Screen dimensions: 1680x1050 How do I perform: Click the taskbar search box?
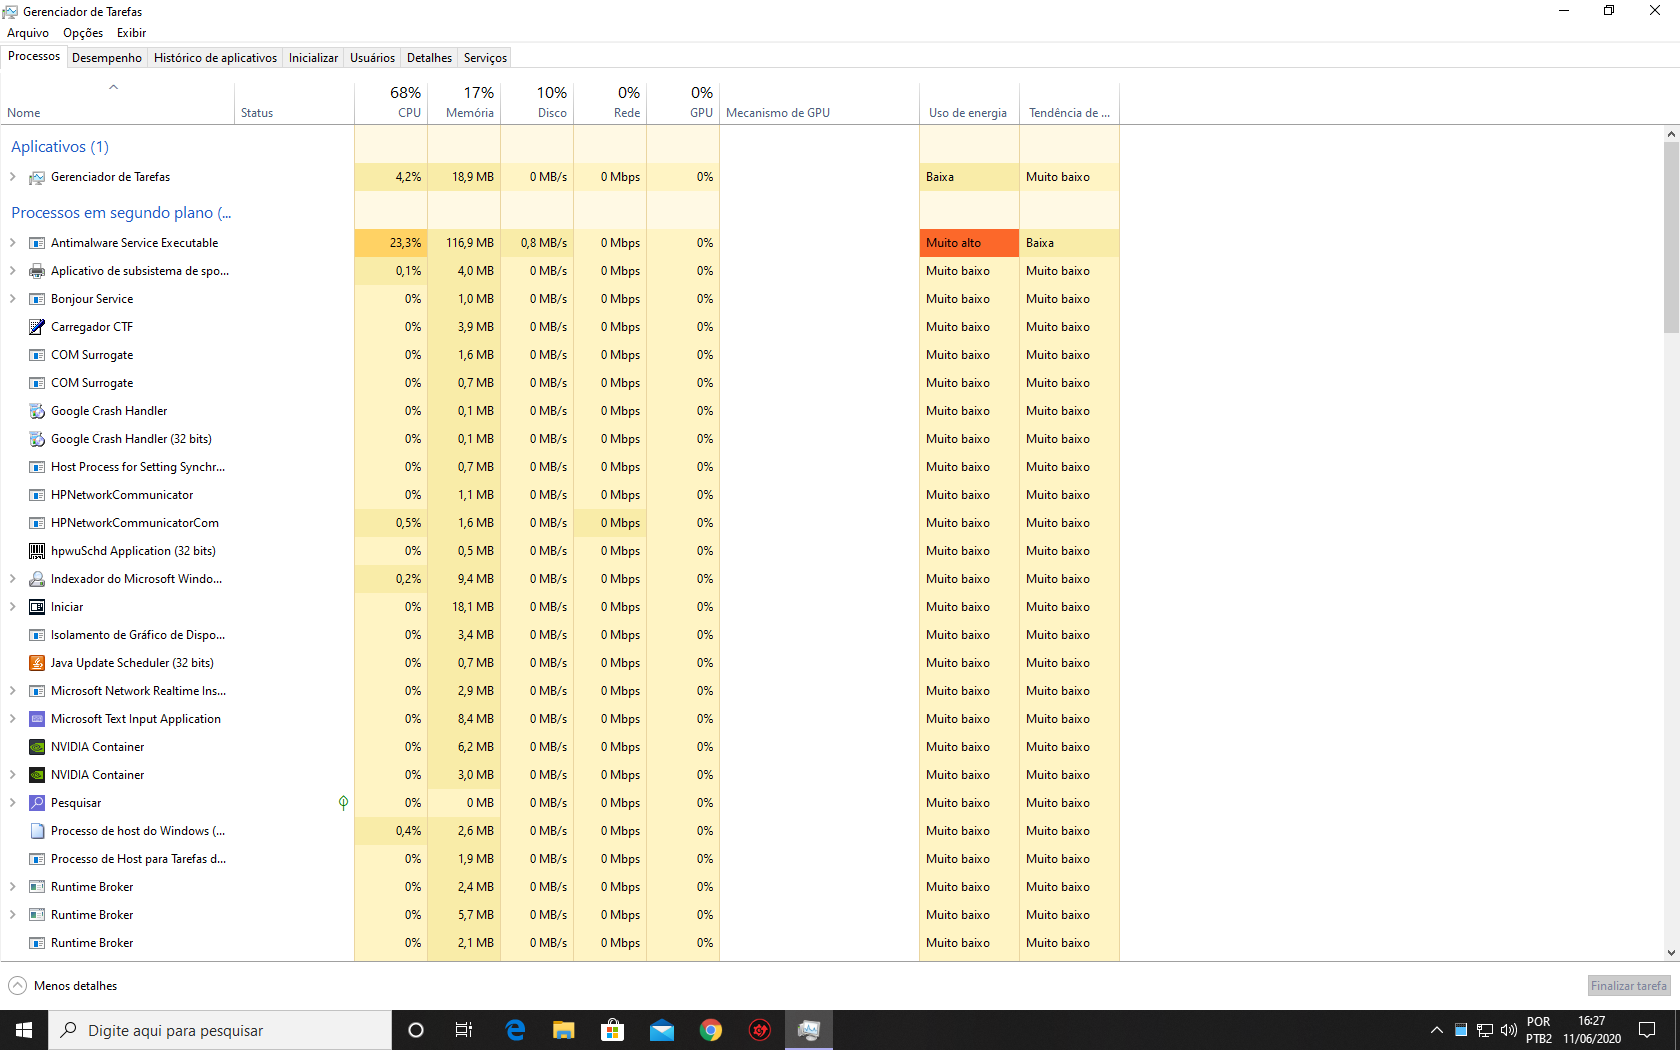pyautogui.click(x=220, y=1030)
